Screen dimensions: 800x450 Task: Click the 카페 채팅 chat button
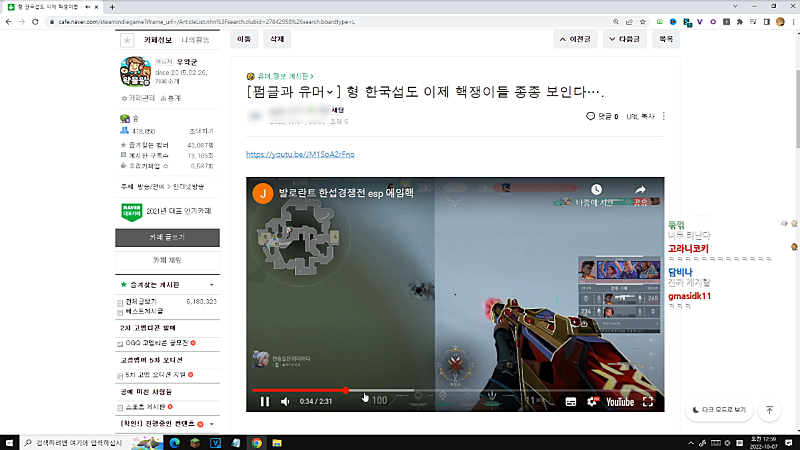(x=167, y=260)
